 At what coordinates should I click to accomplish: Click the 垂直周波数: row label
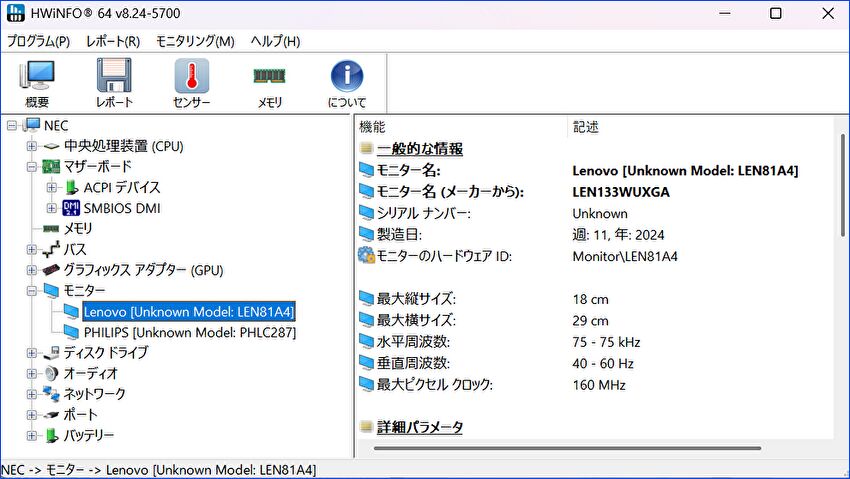pyautogui.click(x=413, y=364)
